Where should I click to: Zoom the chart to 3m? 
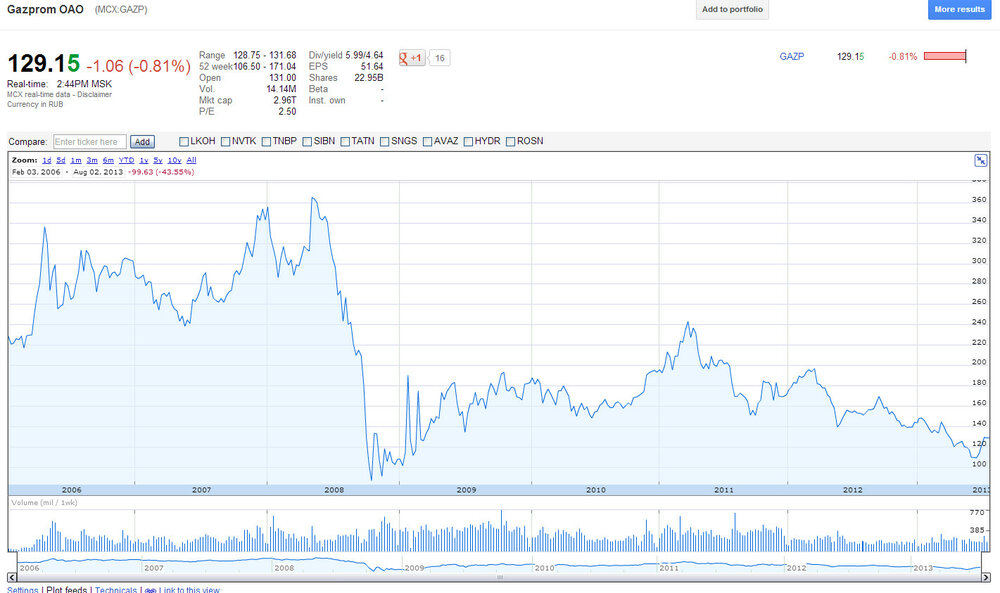[92, 160]
